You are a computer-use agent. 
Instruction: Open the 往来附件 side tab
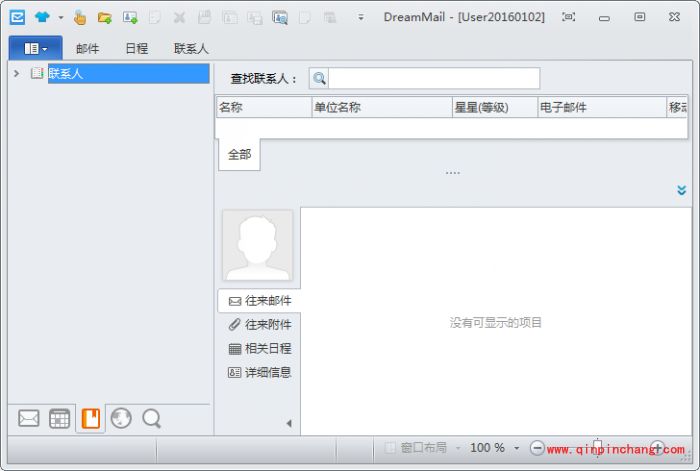(259, 325)
